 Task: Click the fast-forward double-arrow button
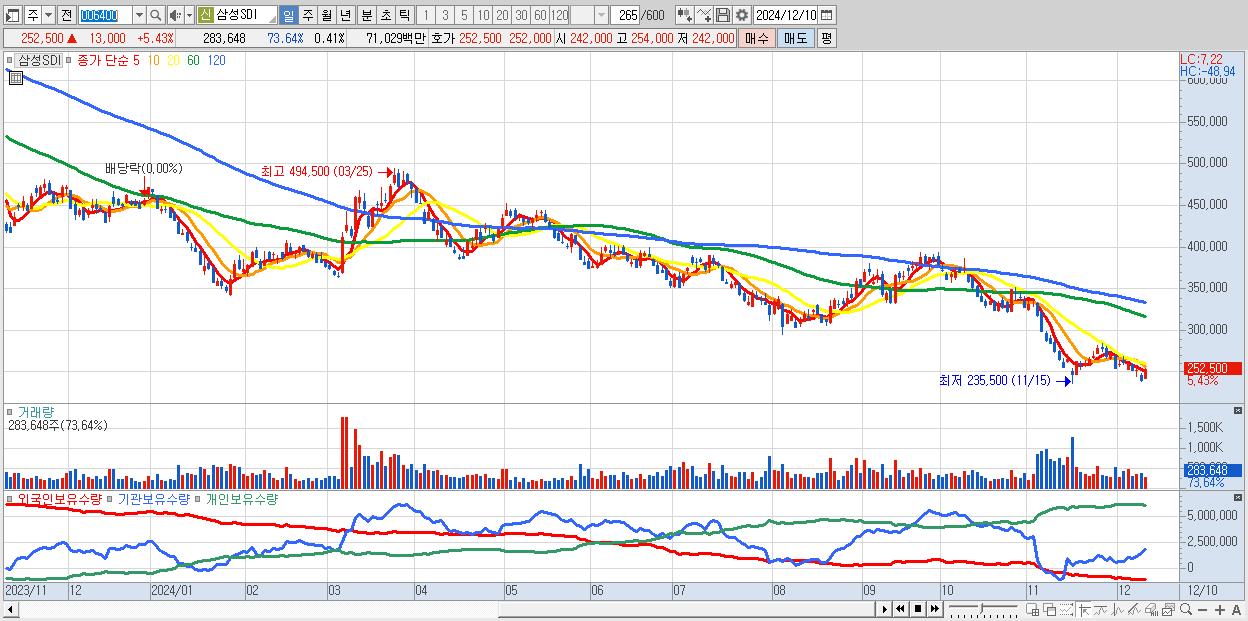934,609
